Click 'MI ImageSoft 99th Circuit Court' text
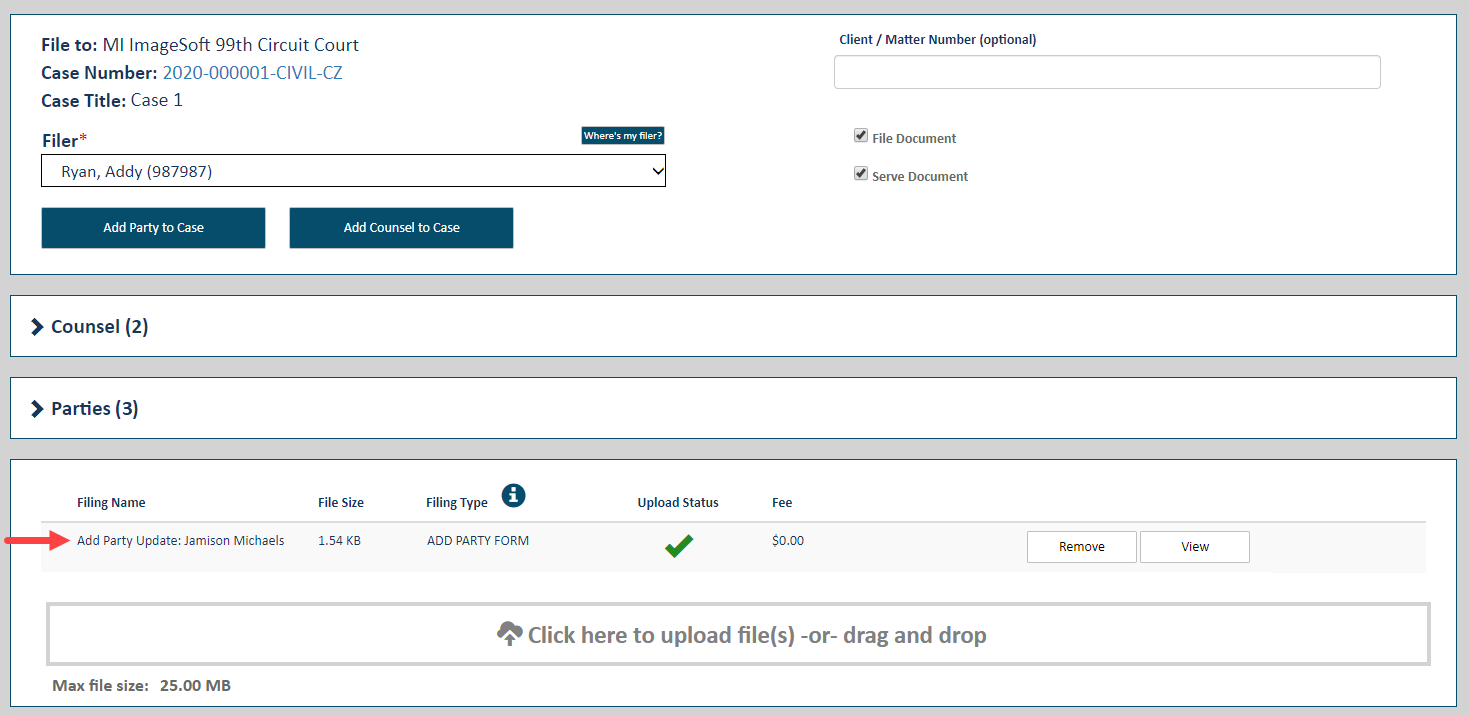Viewport: 1469px width, 716px height. [x=231, y=45]
